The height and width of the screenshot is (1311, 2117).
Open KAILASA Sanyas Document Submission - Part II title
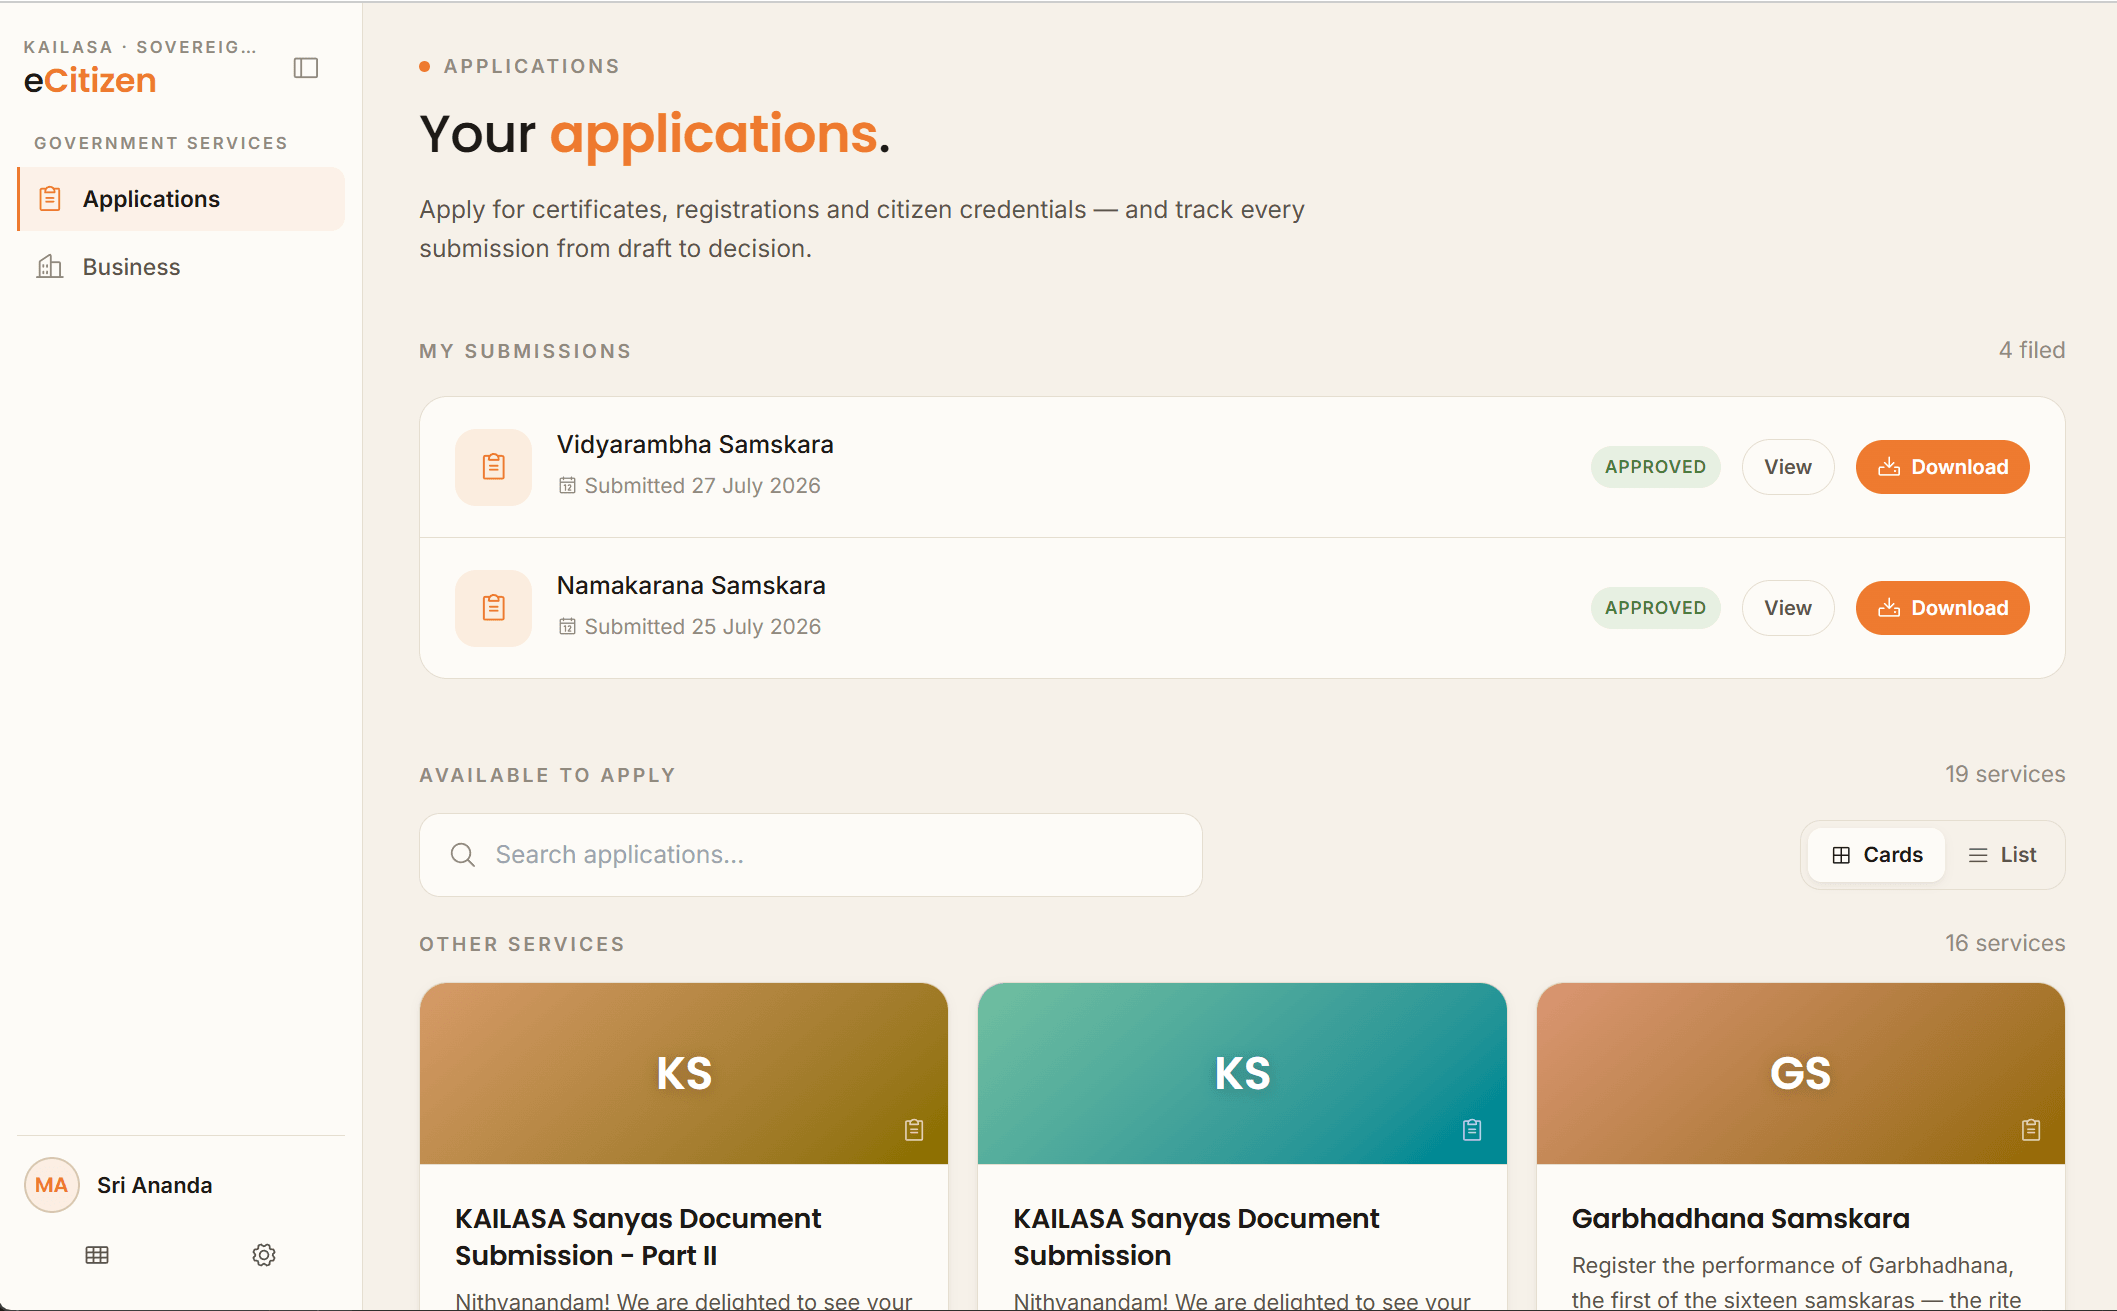tap(638, 1237)
